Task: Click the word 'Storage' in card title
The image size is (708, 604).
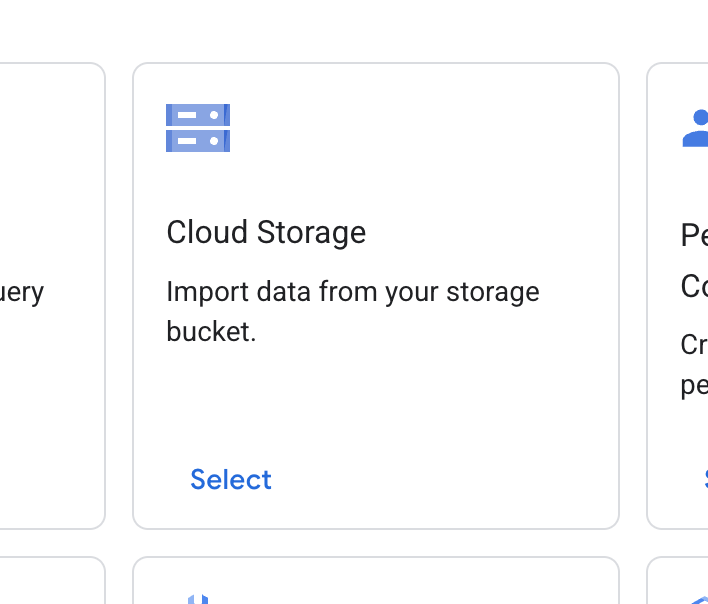Action: point(311,232)
